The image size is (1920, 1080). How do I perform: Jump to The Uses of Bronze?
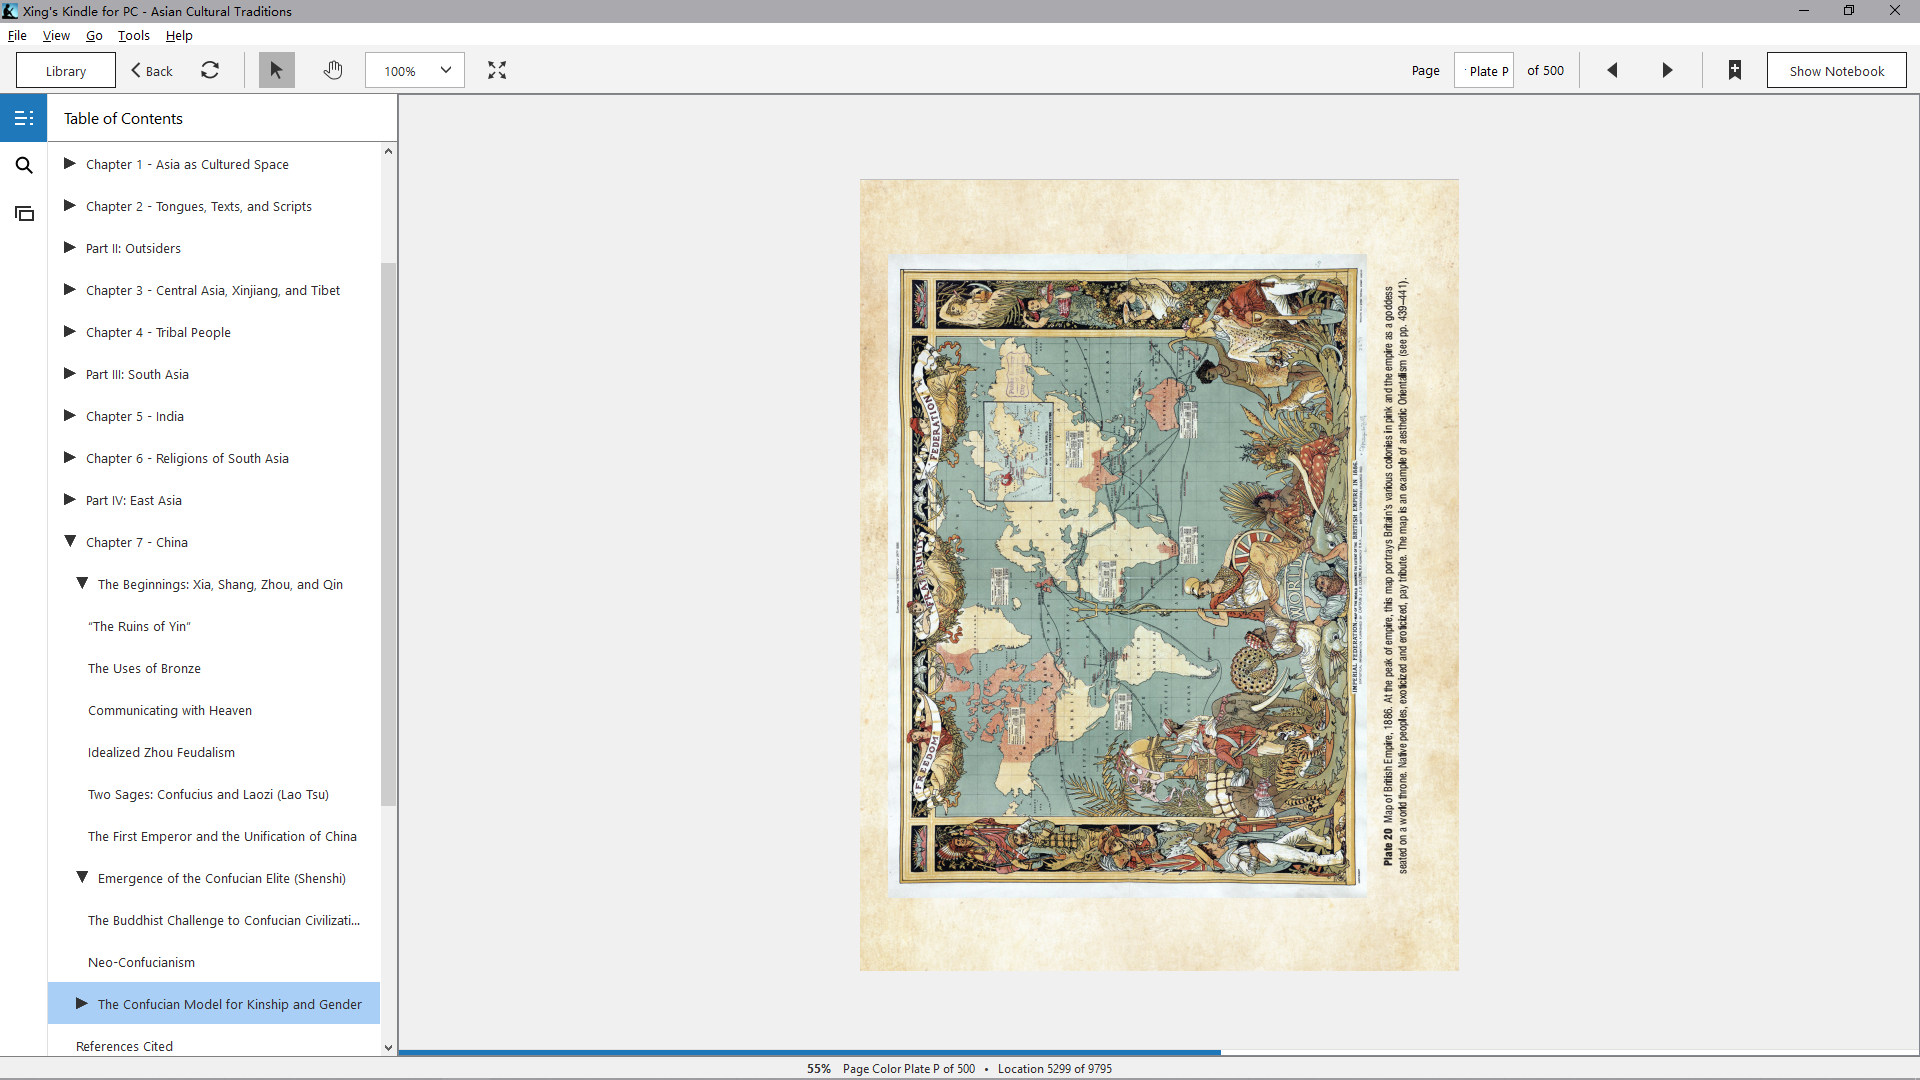click(144, 668)
